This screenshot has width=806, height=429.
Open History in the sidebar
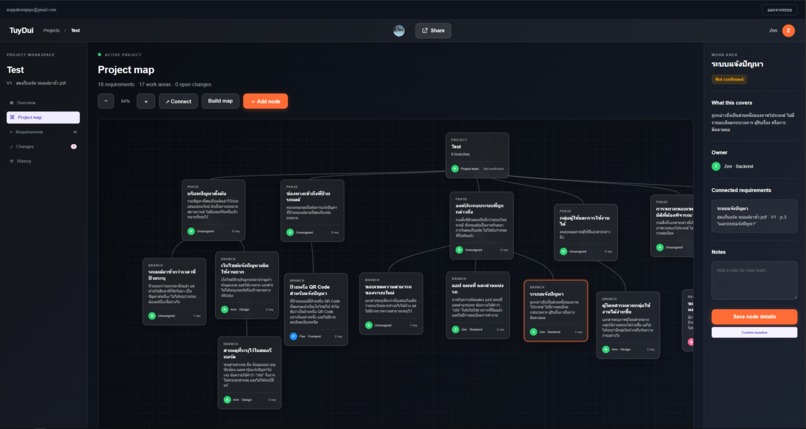point(43,161)
